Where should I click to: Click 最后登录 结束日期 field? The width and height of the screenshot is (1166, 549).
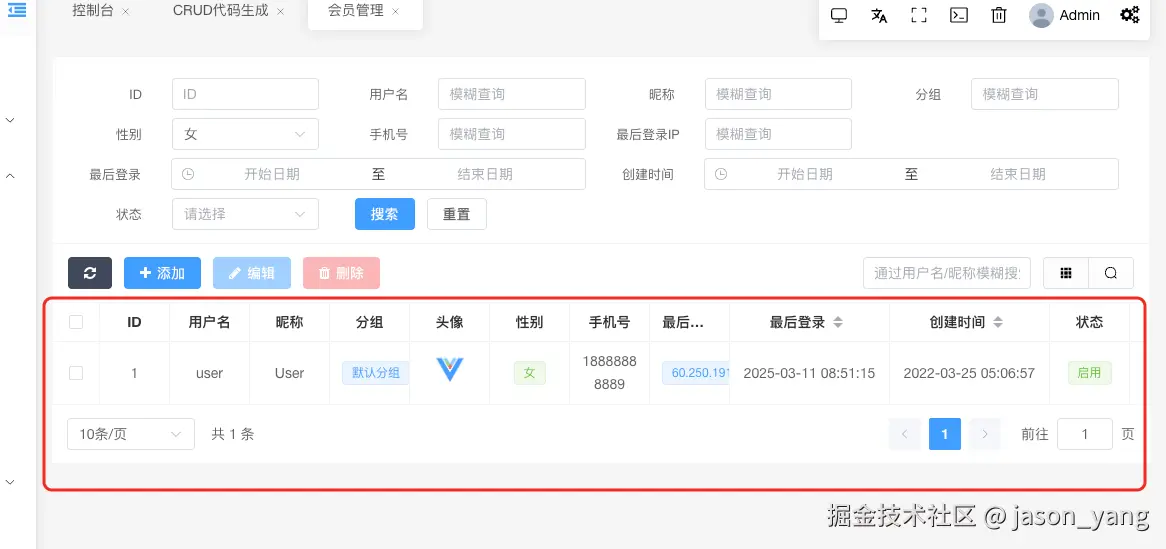pos(485,174)
